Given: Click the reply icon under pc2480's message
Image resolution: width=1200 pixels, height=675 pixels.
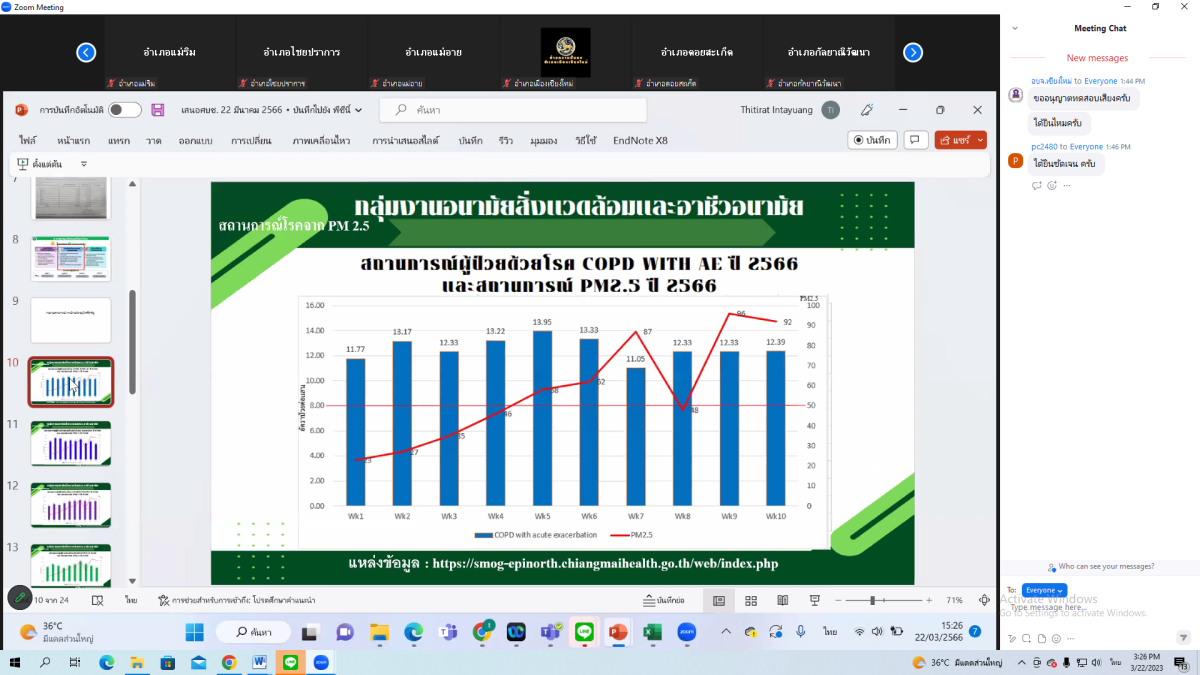Looking at the screenshot, I should click(1037, 185).
